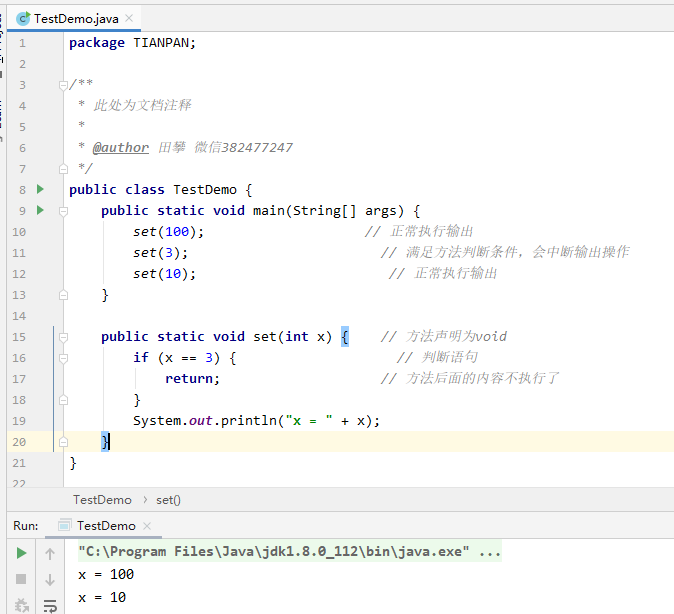Fold the if statement block on line 16

pyautogui.click(x=62, y=358)
